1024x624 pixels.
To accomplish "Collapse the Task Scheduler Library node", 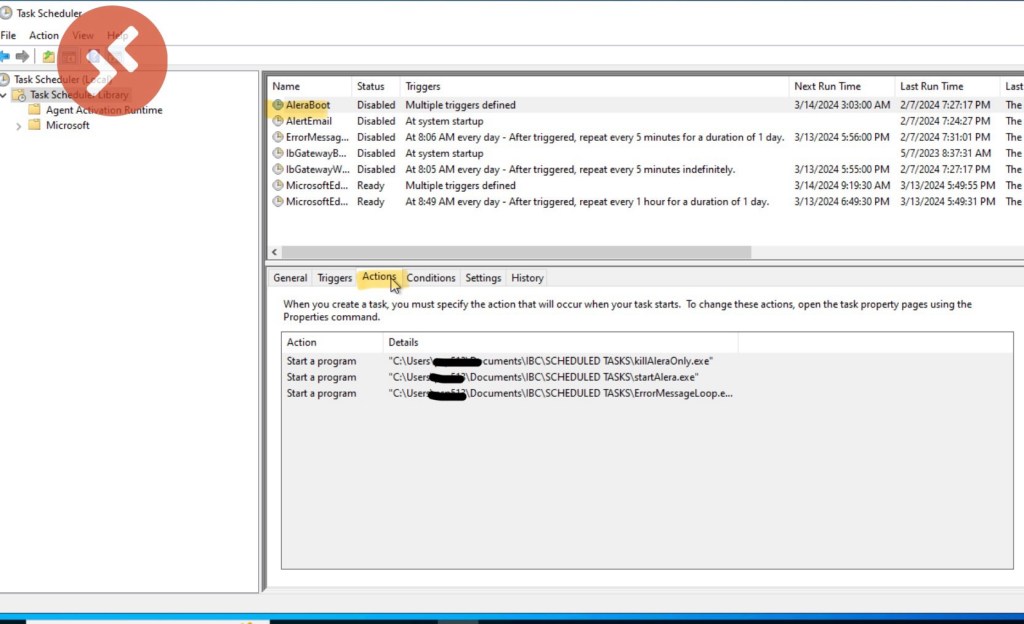I will pos(4,95).
